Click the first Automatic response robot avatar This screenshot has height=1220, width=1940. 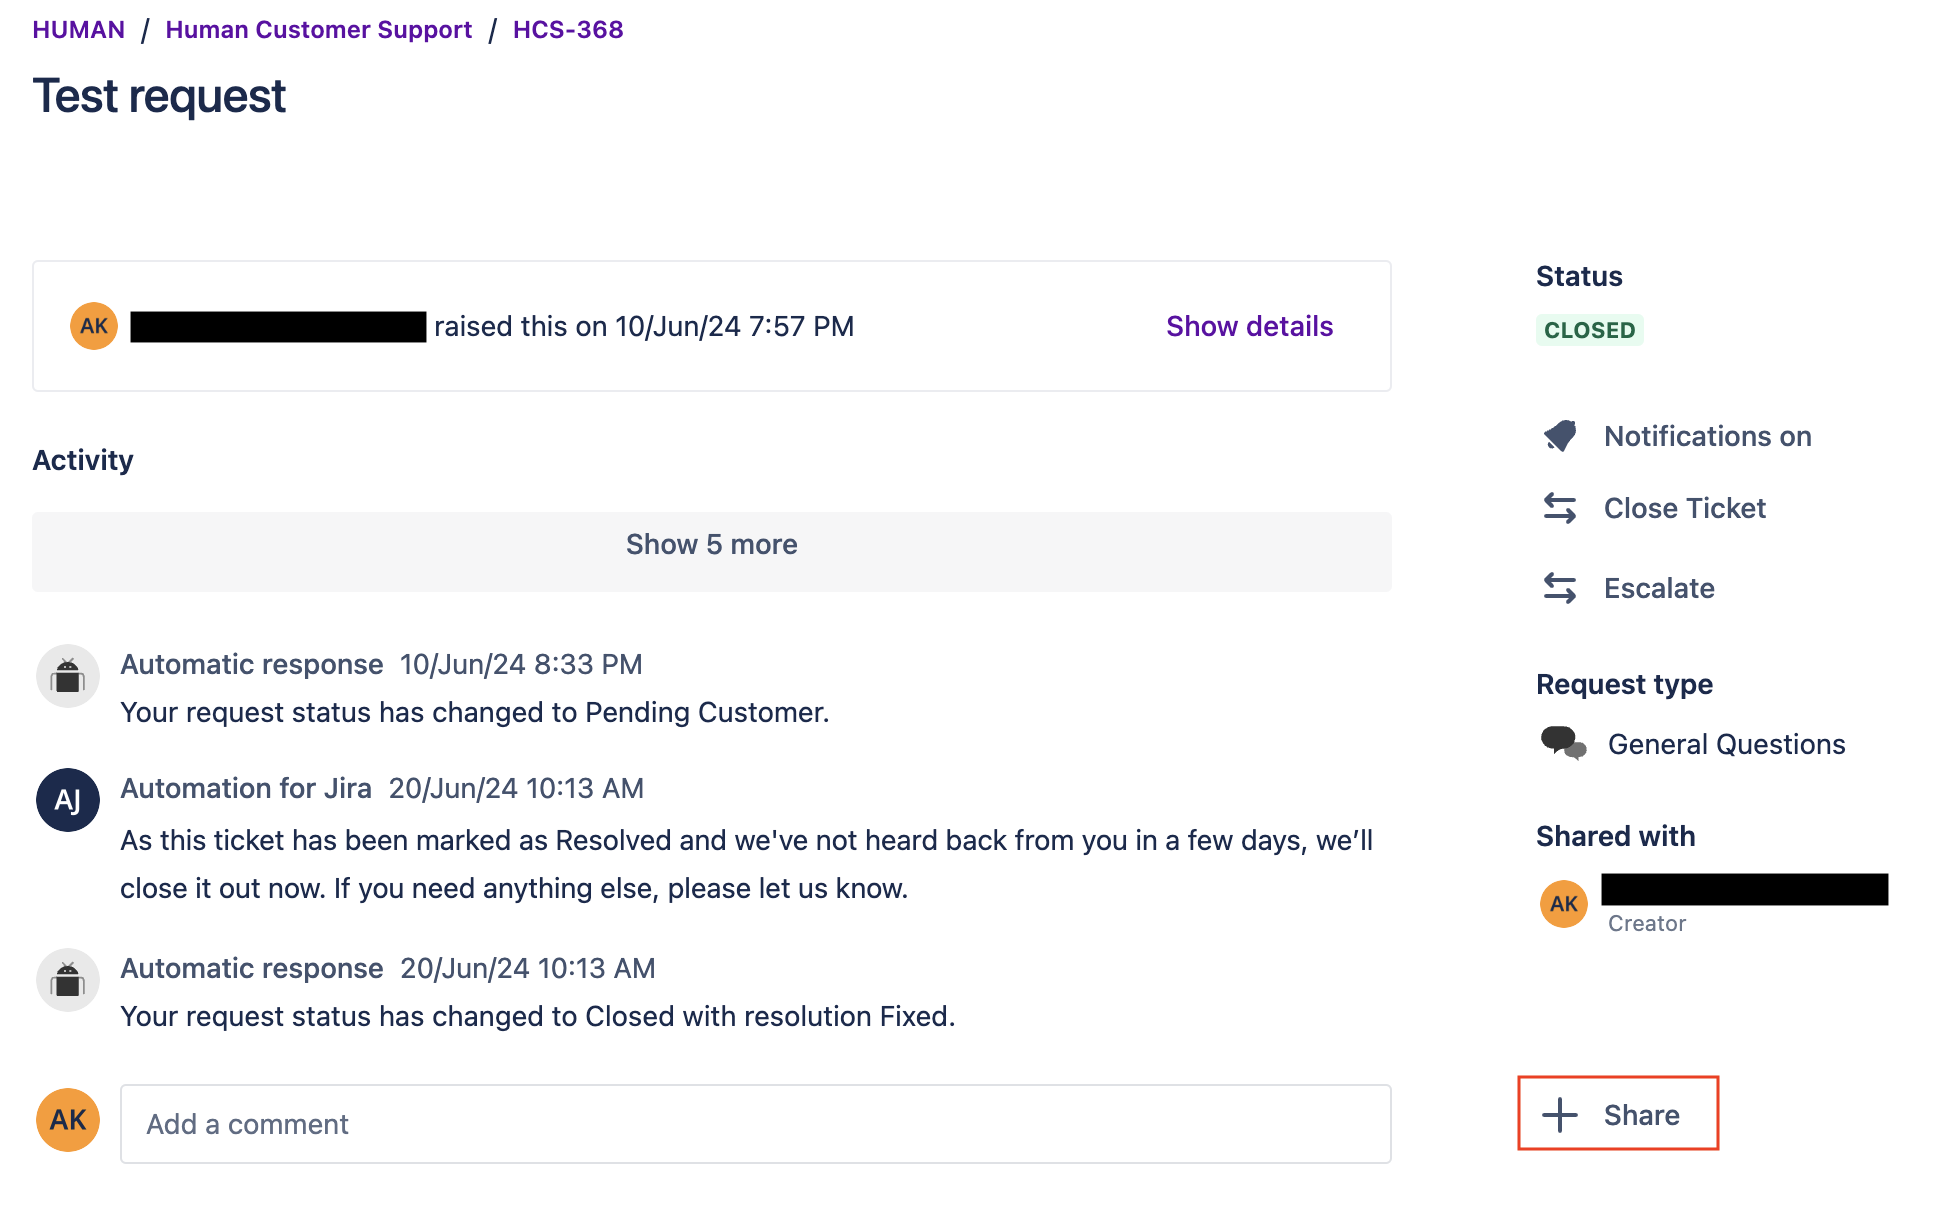click(x=68, y=676)
